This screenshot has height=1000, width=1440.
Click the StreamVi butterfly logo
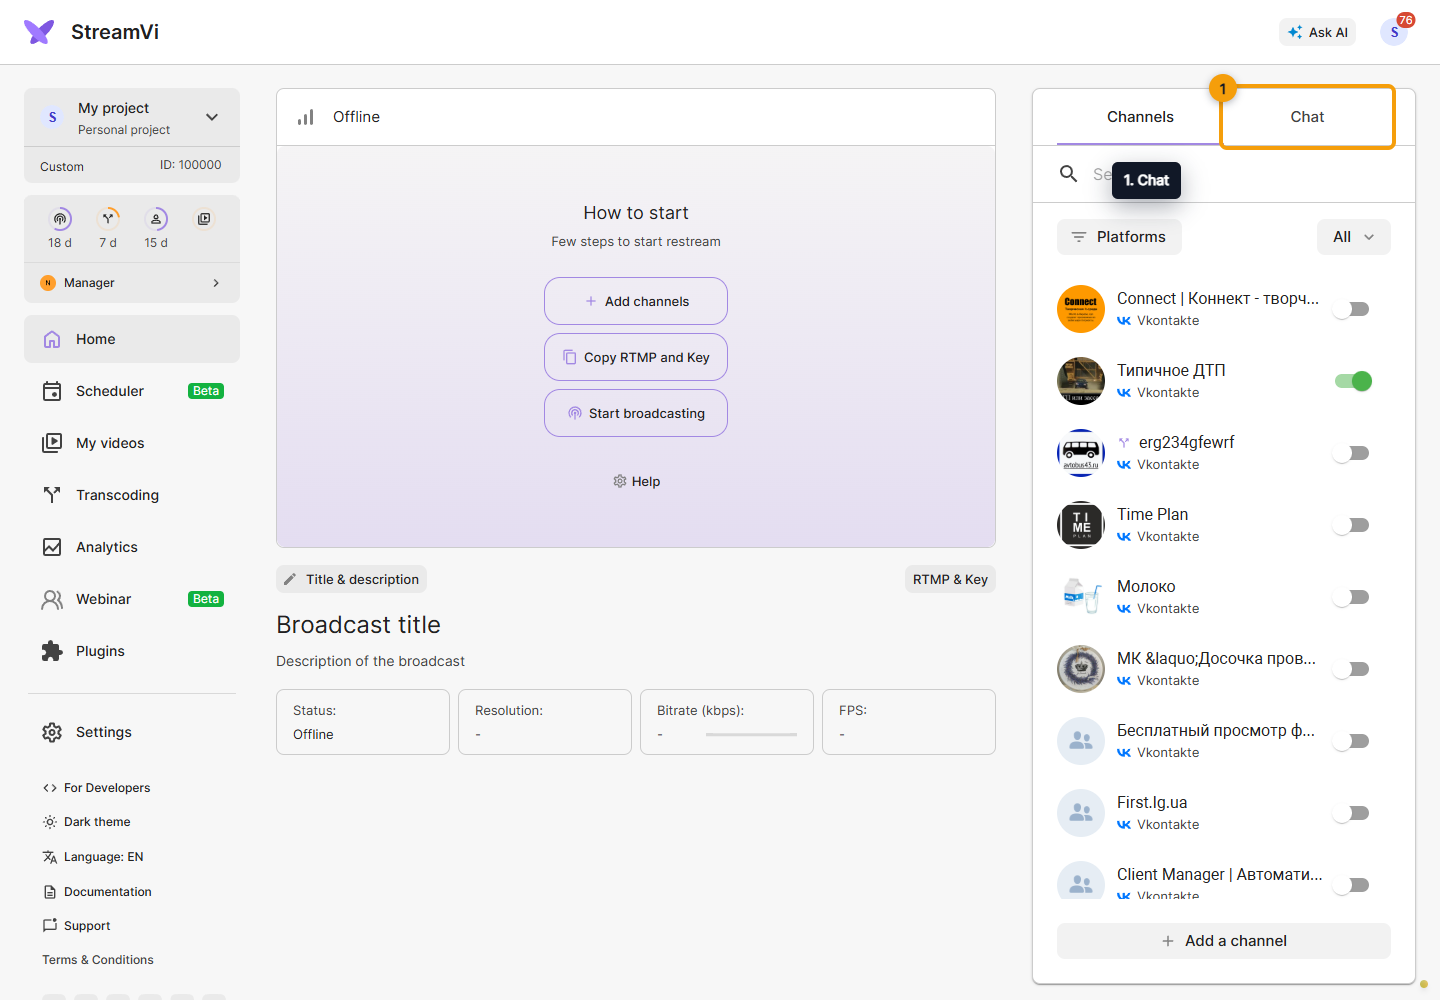tap(39, 32)
